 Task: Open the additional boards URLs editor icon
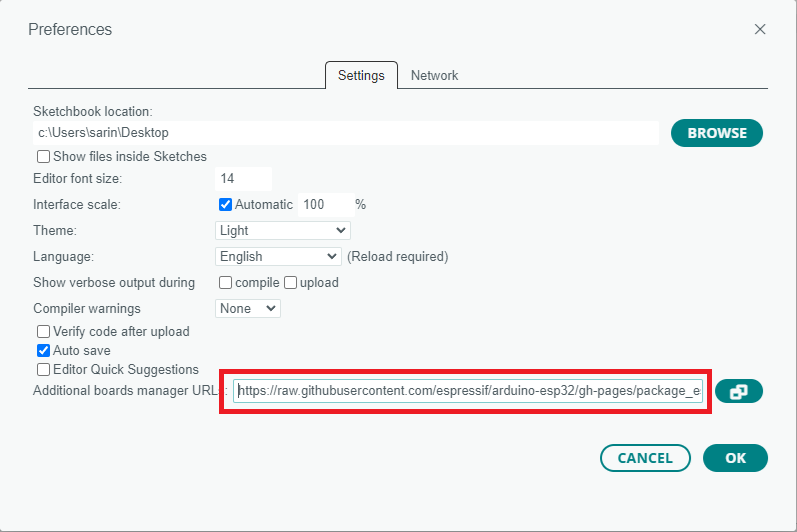pos(739,391)
